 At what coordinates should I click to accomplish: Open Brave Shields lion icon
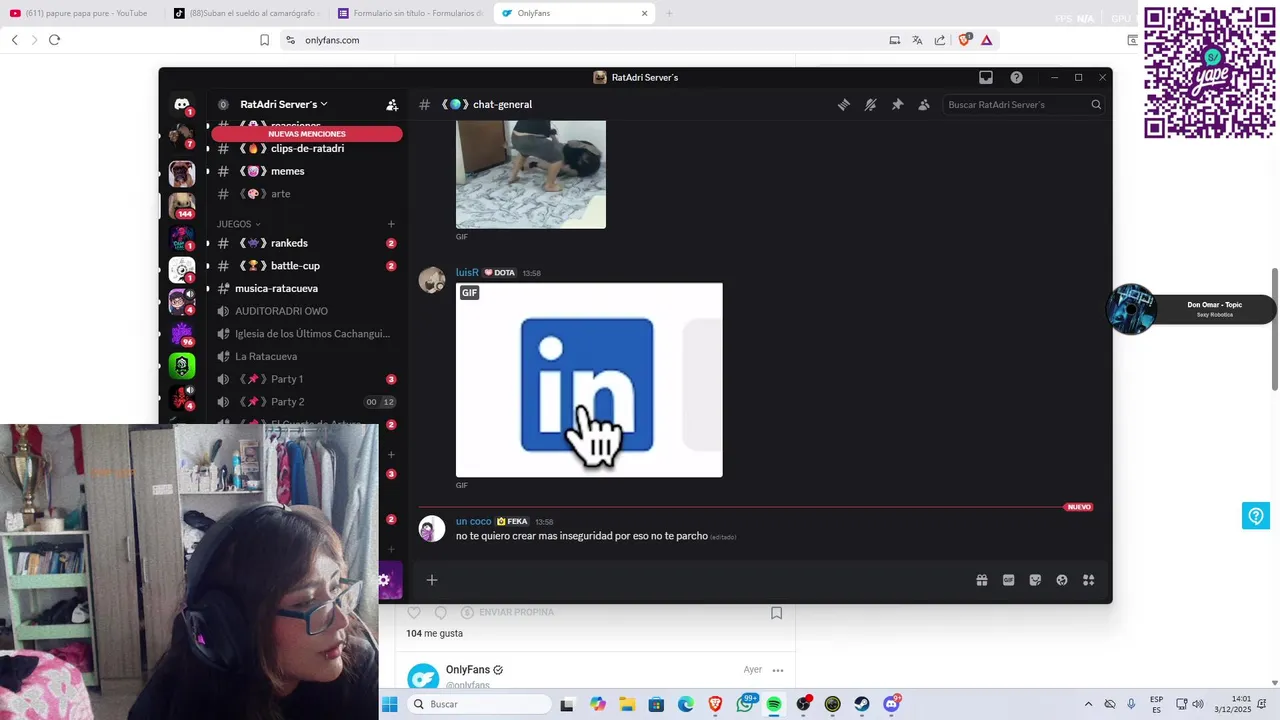coord(964,40)
